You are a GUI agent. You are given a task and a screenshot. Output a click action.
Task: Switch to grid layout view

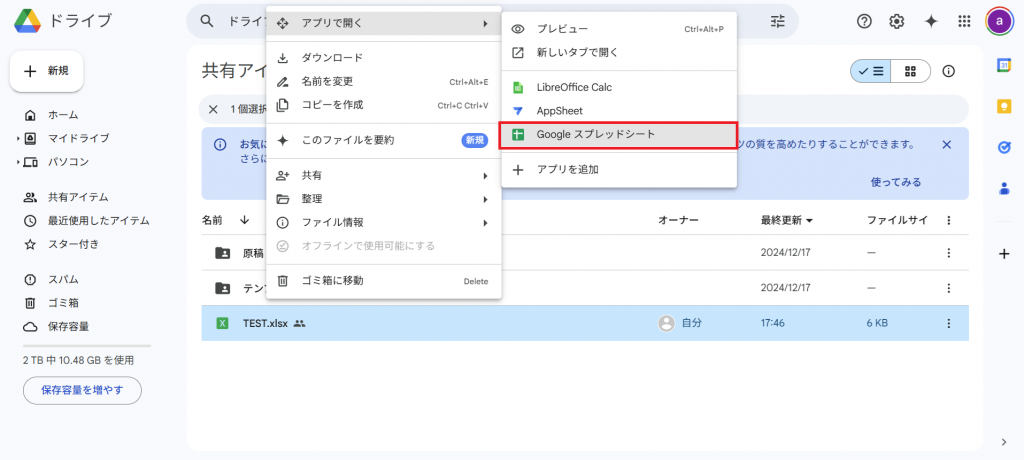pos(910,71)
